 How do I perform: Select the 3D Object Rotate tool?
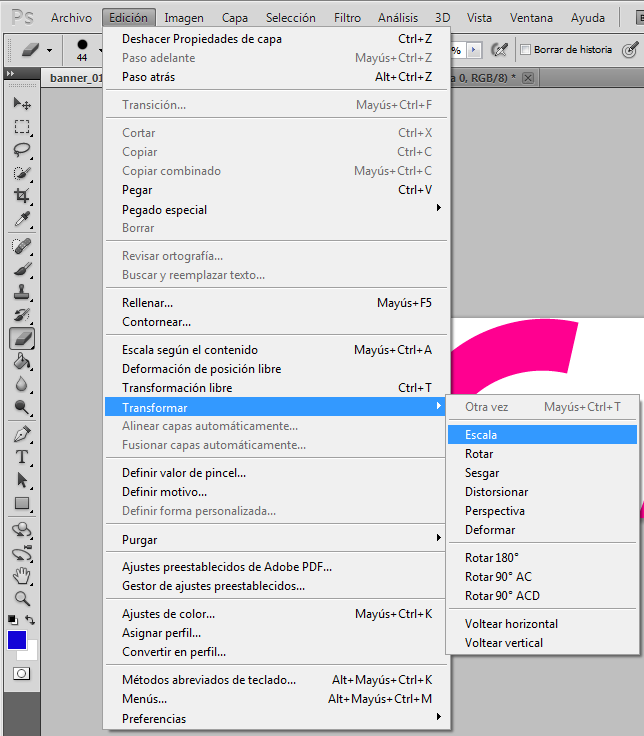pos(22,530)
